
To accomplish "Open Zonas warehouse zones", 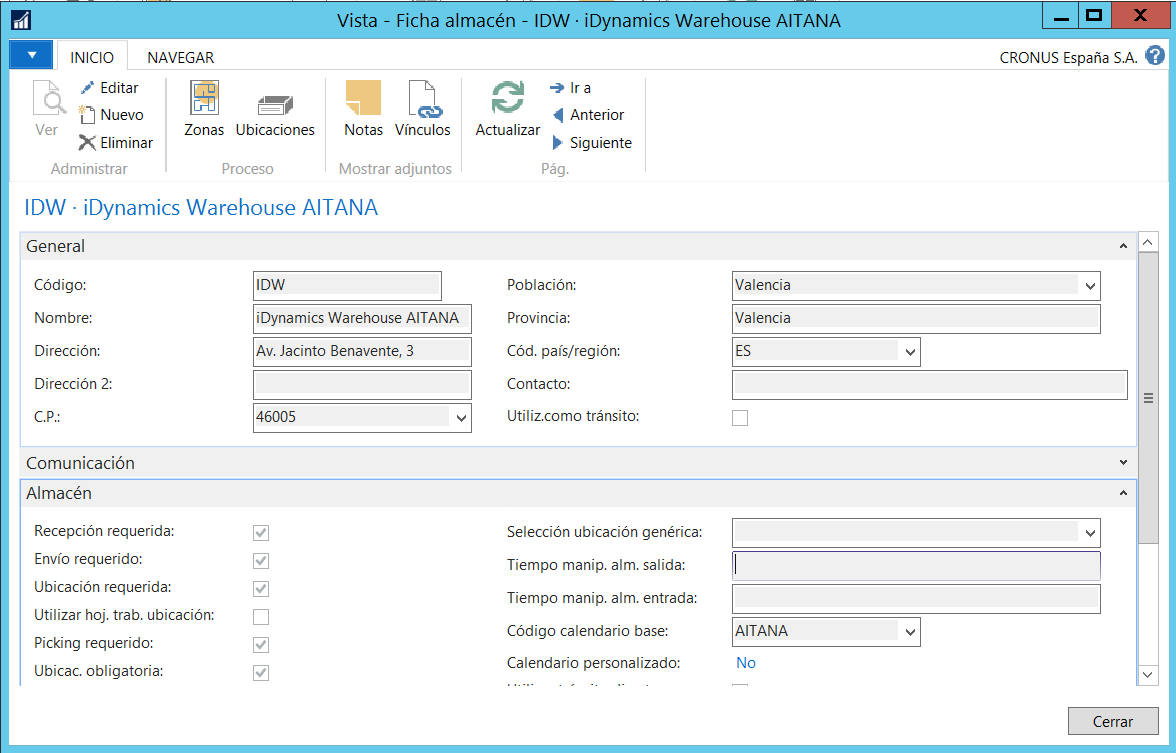I will pos(204,108).
